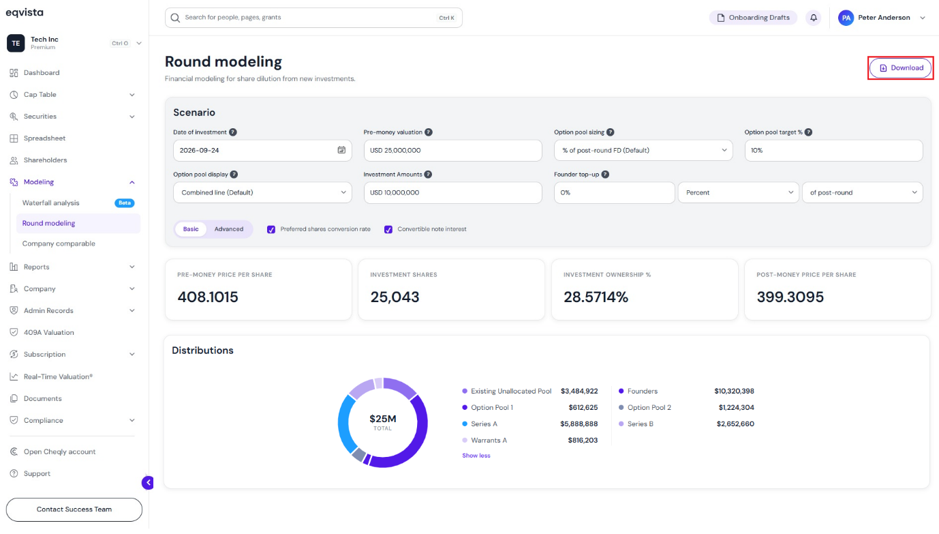The width and height of the screenshot is (939, 534).
Task: Open the Percent unit dropdown
Action: 738,193
